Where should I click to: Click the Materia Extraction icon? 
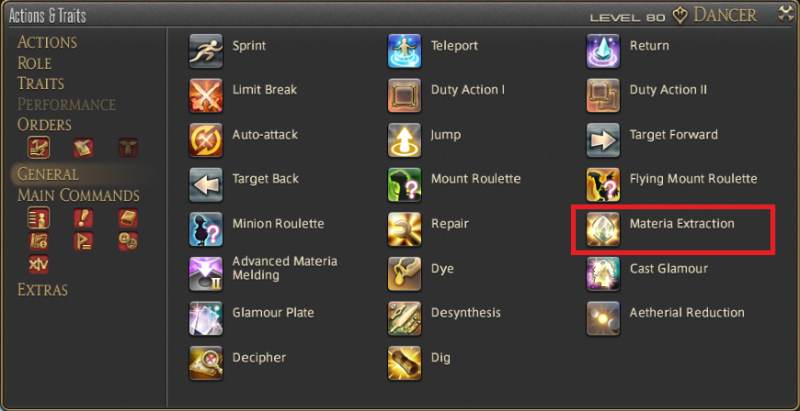pyautogui.click(x=603, y=229)
